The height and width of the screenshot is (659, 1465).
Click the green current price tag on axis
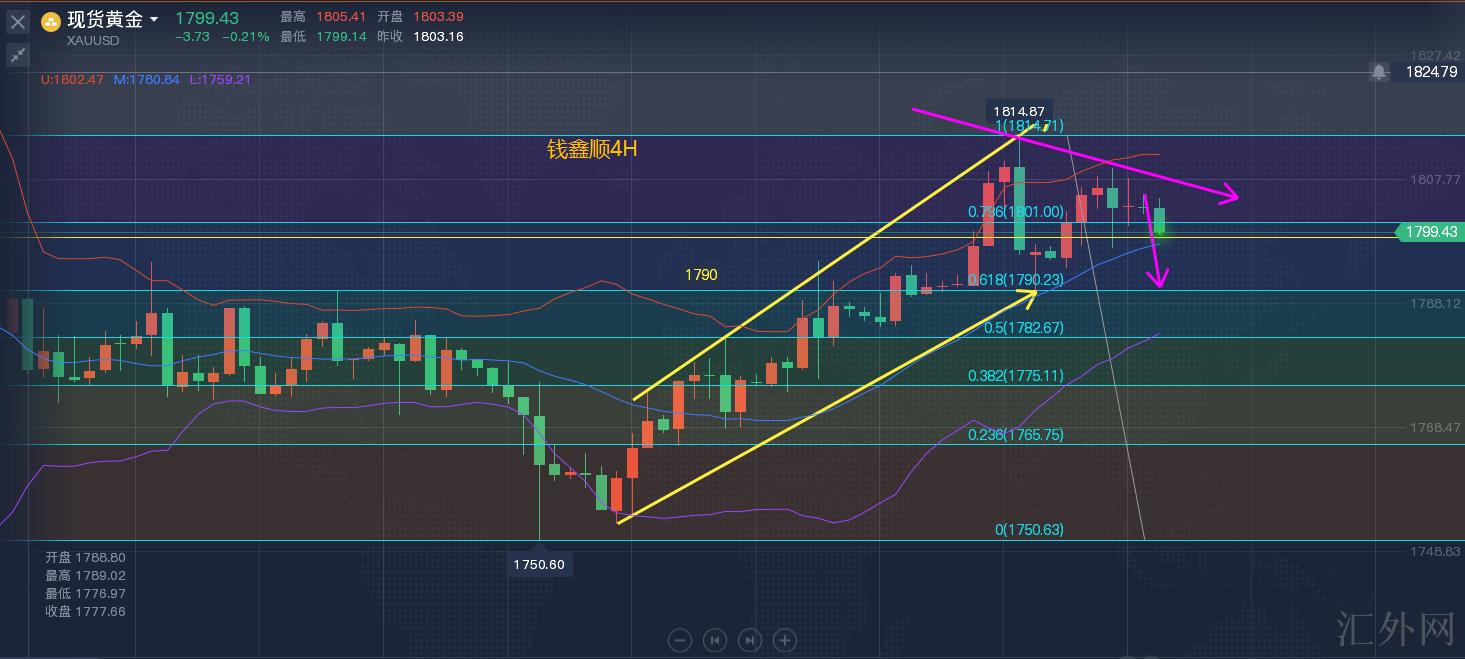point(1428,232)
